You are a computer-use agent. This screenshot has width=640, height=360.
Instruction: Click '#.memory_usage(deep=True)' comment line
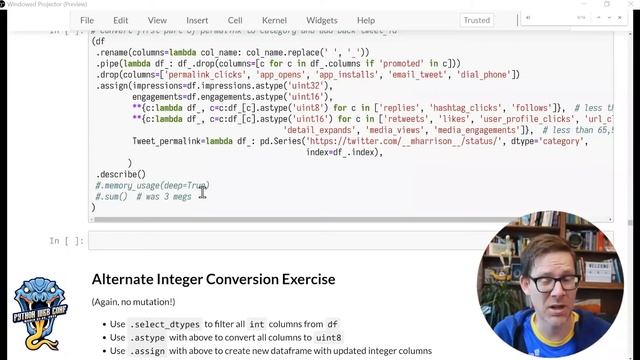pos(152,185)
